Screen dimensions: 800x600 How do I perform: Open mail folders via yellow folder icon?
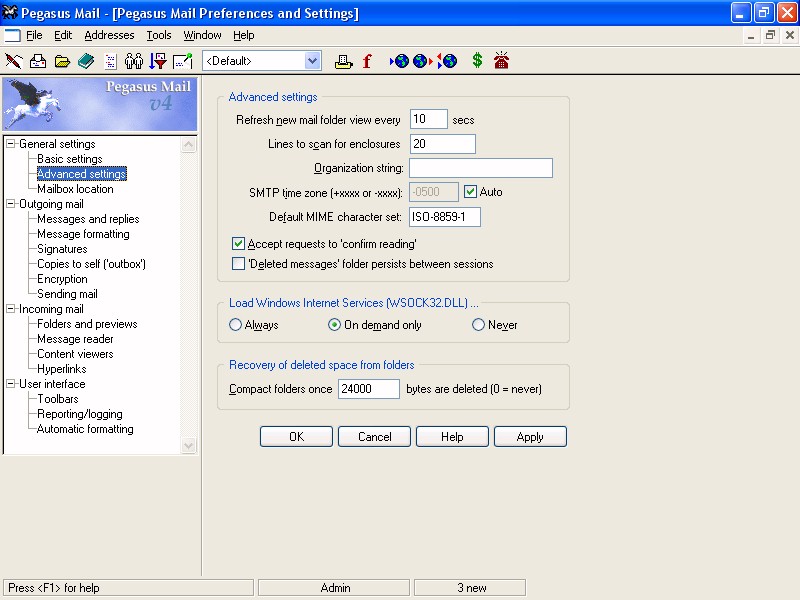[62, 61]
